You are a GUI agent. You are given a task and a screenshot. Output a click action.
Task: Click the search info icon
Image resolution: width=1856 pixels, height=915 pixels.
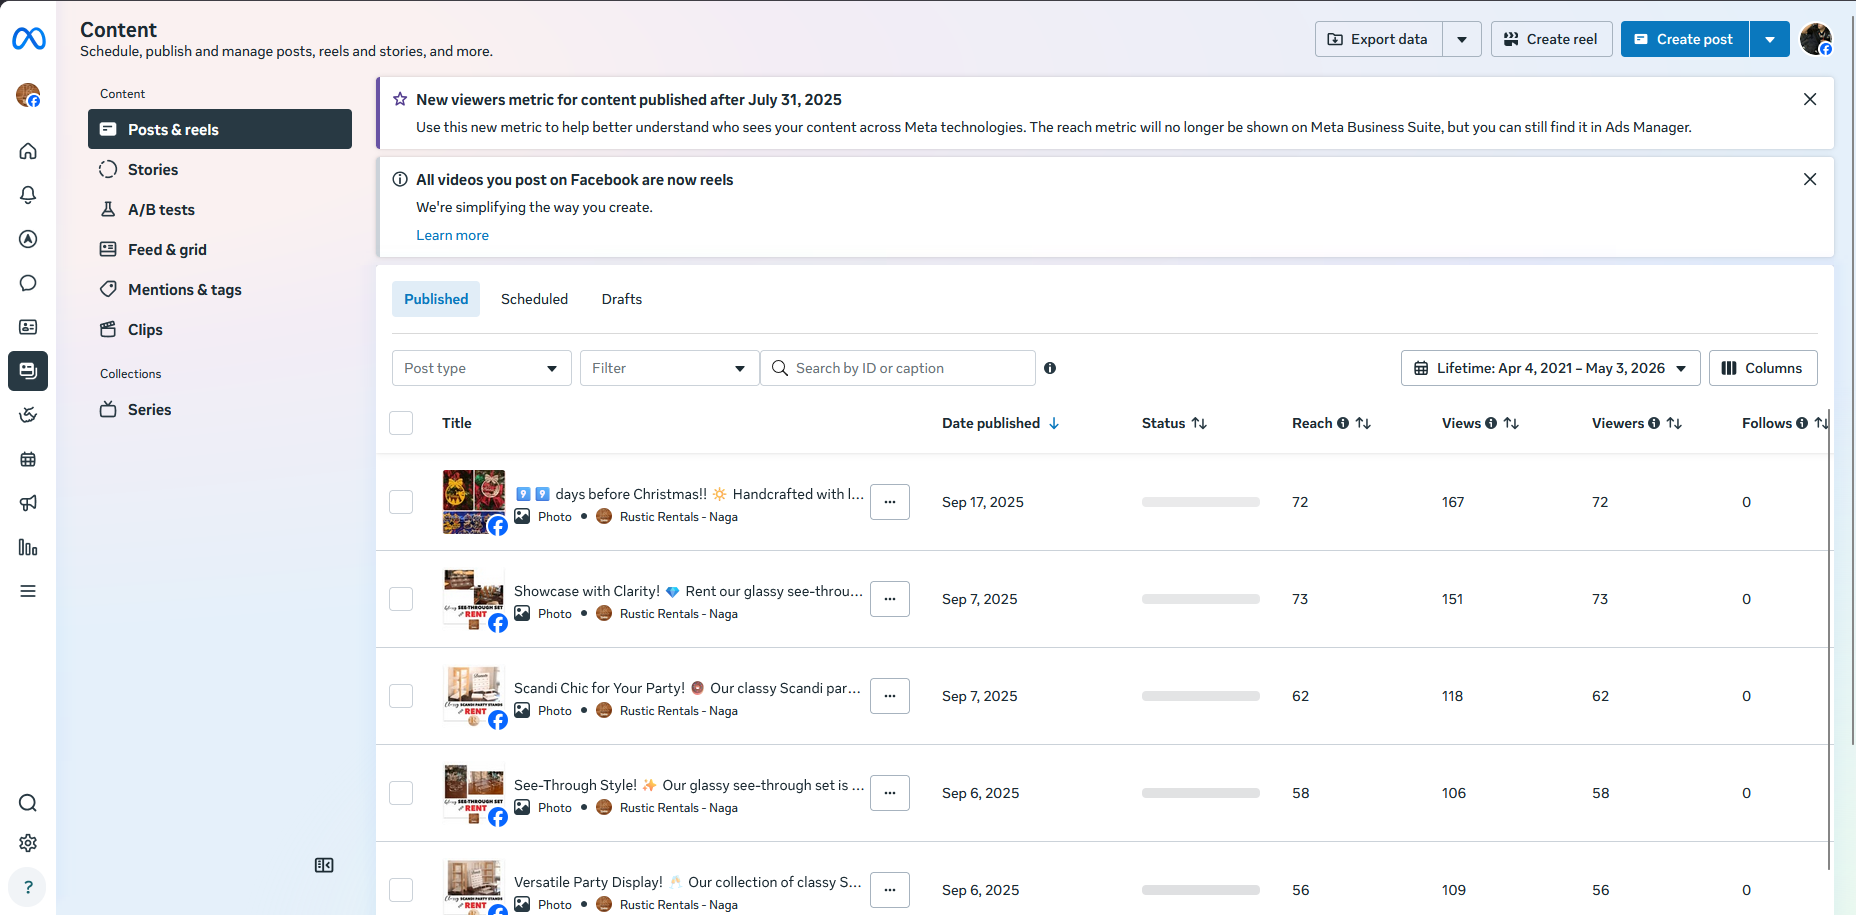pos(1050,368)
